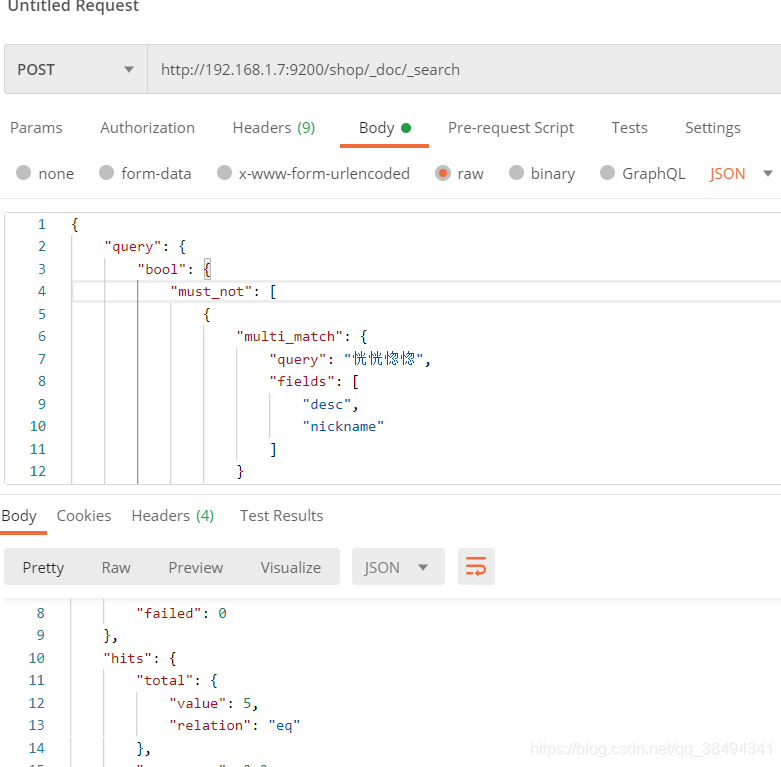Choose the x-www-form-urlencoded radio option
Viewport: 781px width, 767px height.
[x=225, y=173]
